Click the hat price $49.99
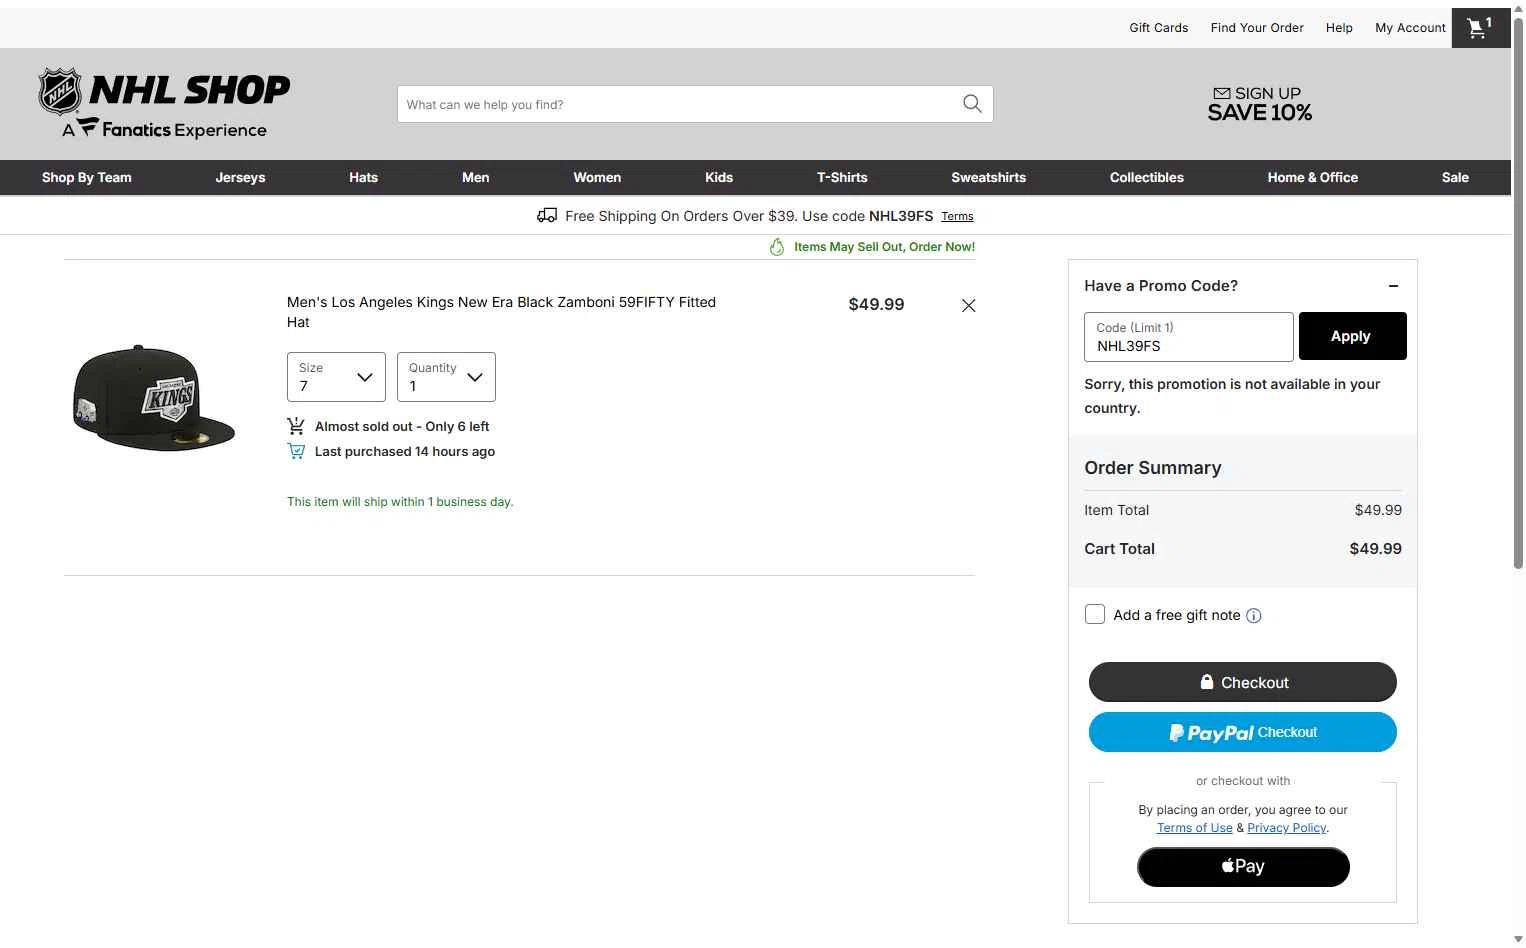1526x948 pixels. (x=876, y=304)
